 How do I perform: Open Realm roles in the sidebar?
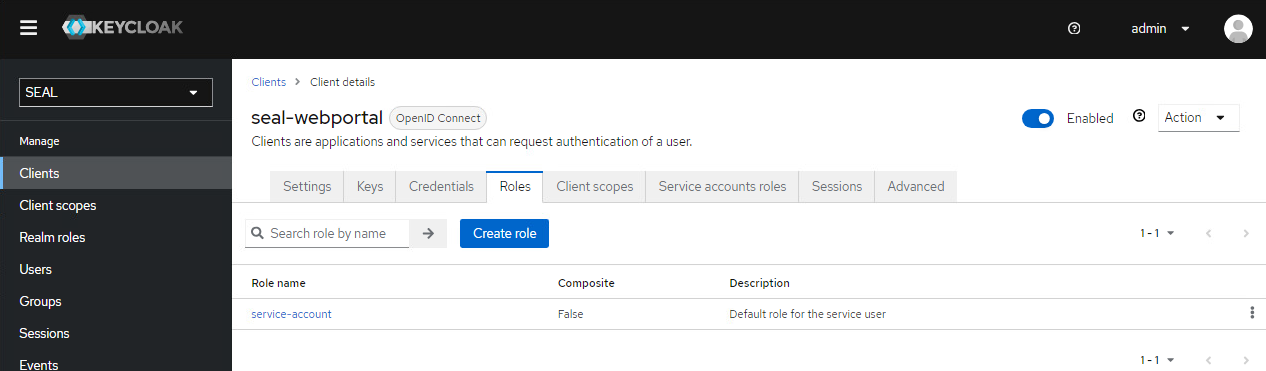116,237
